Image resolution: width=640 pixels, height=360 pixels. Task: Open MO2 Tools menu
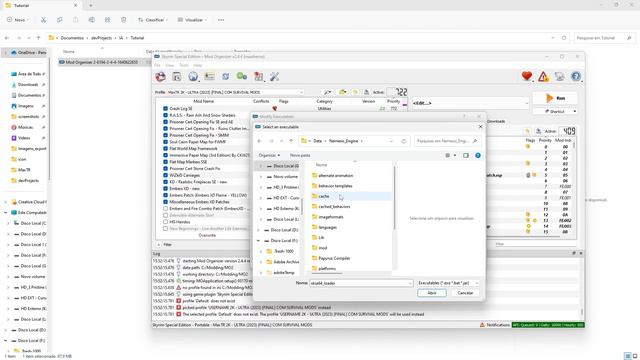point(184,65)
